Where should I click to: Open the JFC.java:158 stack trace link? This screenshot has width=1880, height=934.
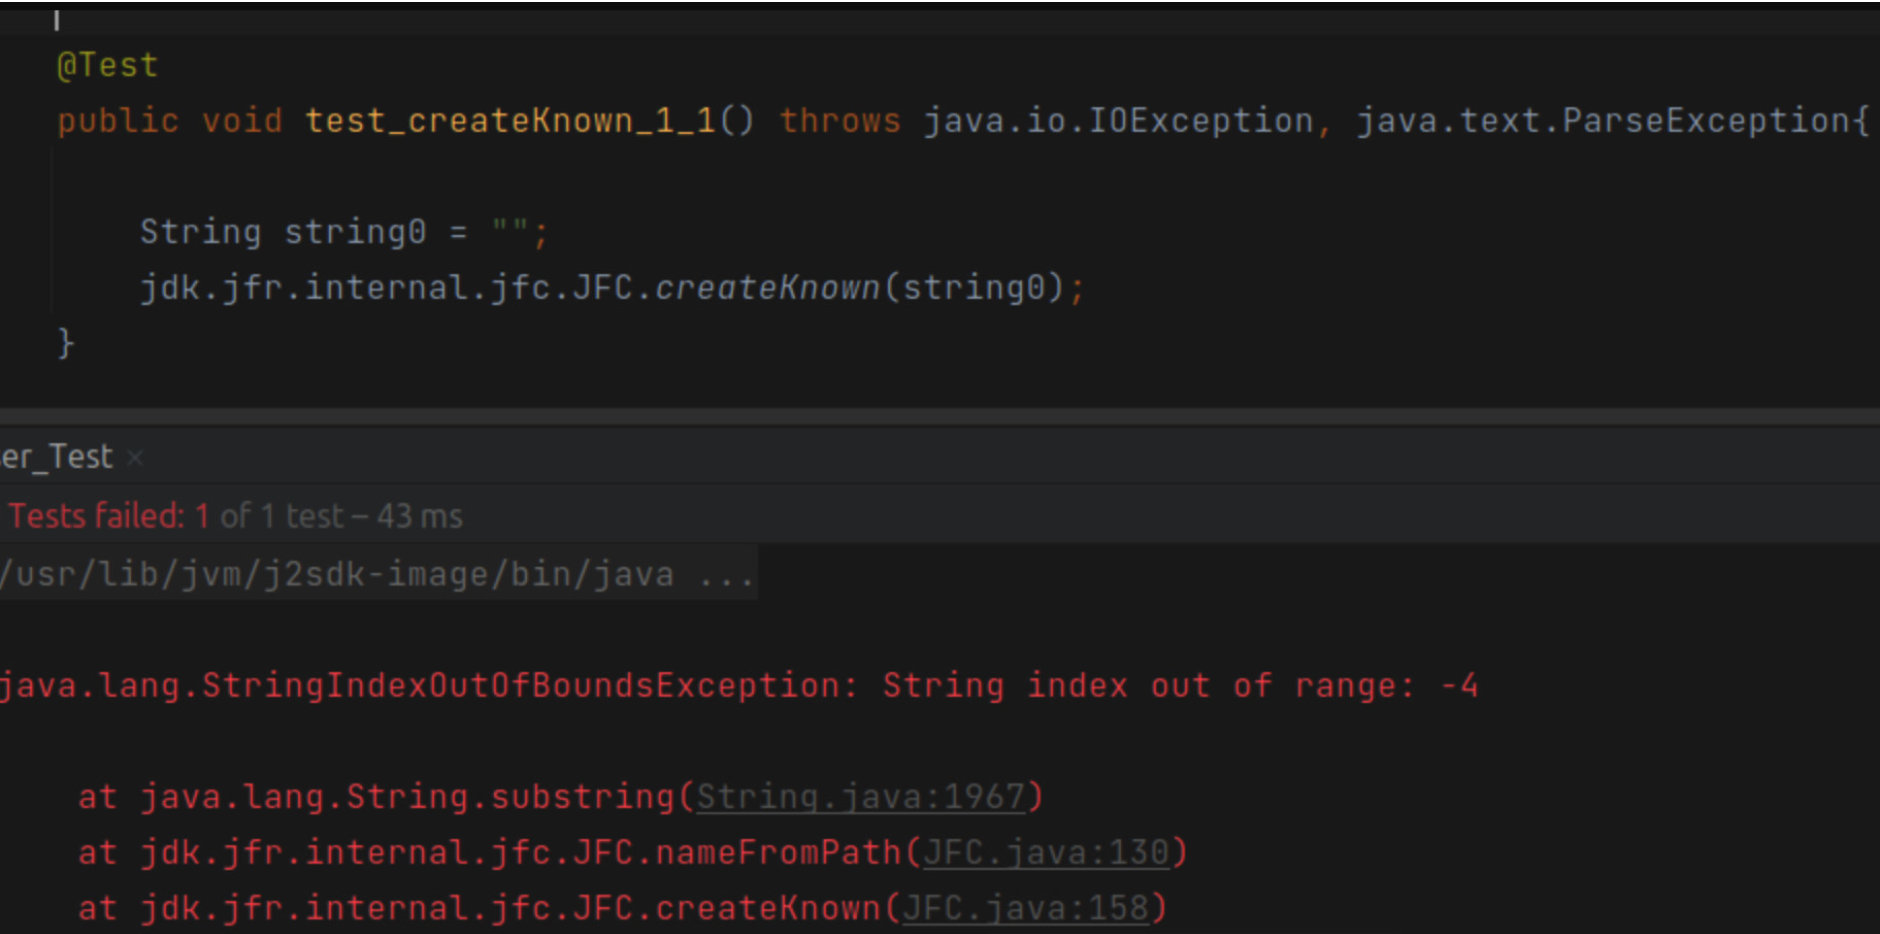(x=1025, y=908)
